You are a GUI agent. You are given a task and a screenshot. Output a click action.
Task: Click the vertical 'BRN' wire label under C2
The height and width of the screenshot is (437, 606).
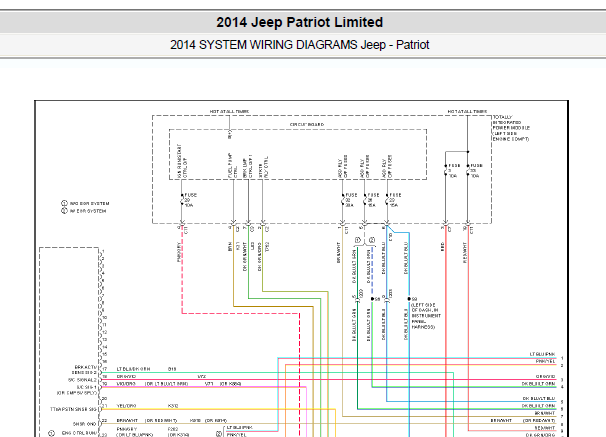click(x=230, y=247)
